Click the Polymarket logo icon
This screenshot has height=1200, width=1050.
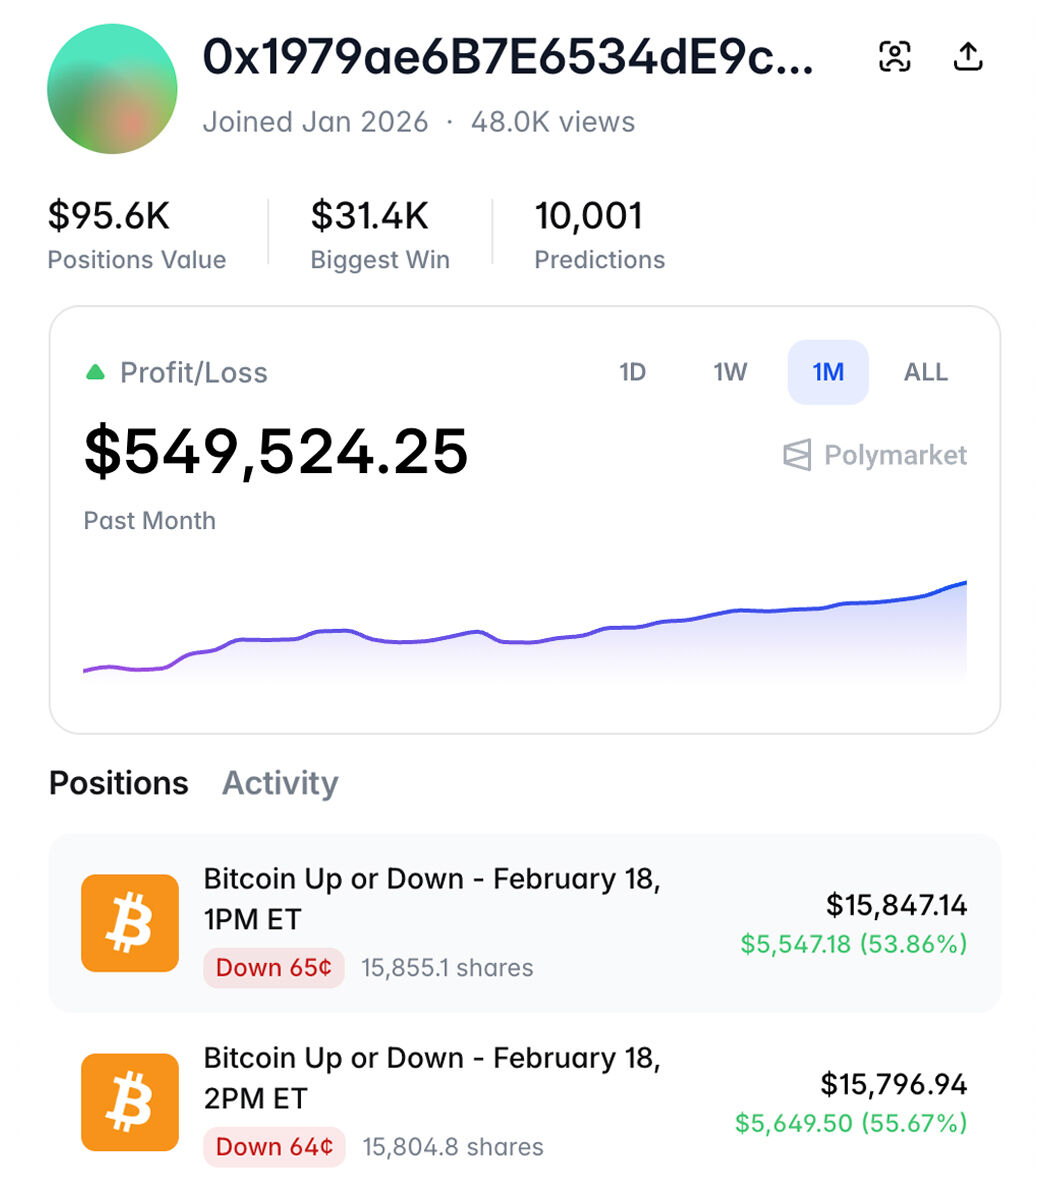point(797,456)
